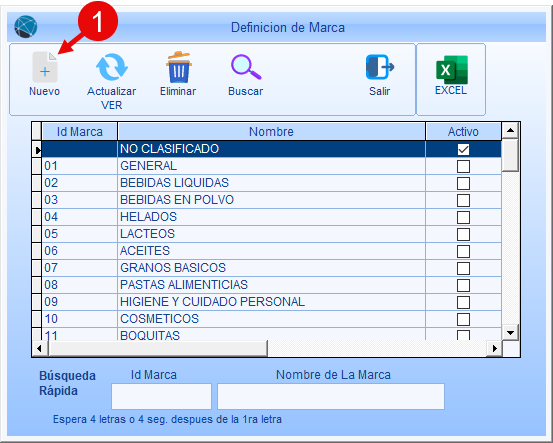The width and height of the screenshot is (553, 443).
Task: Select the BEBIDAS LIQUIDAS row
Action: point(271,183)
